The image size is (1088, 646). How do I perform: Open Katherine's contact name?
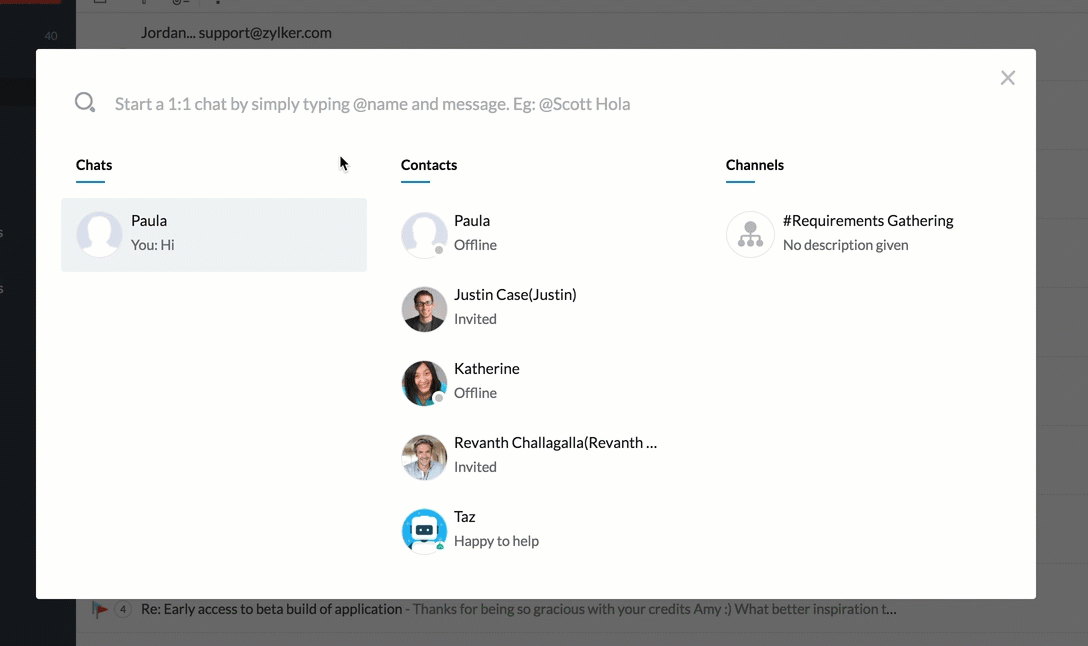pyautogui.click(x=487, y=369)
